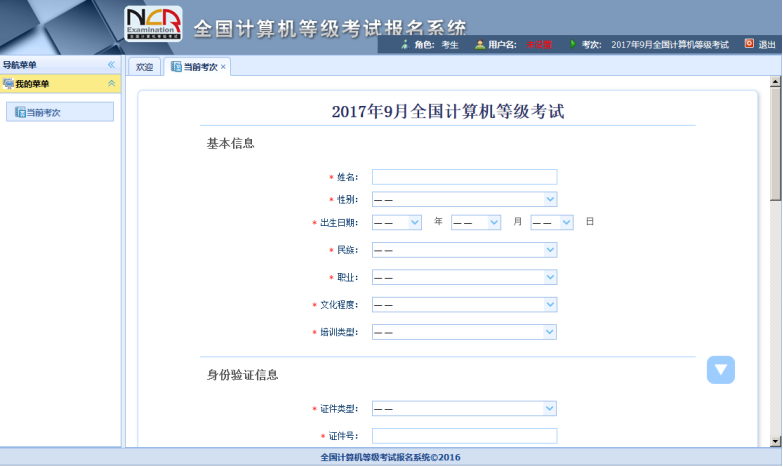This screenshot has height=467, width=783.
Task: Click the page title 2017年9月全国计算机等级考试
Action: click(448, 111)
